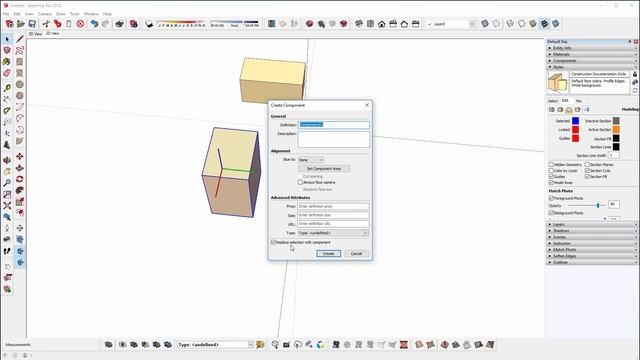640x360 pixels.
Task: Toggle the Guides checkbox
Action: [x=551, y=177]
